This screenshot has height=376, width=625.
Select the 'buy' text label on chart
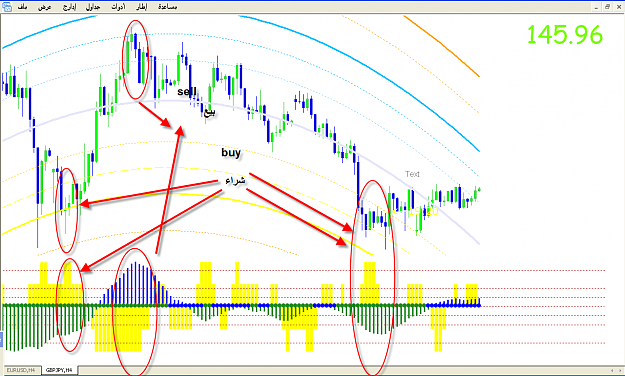point(231,153)
